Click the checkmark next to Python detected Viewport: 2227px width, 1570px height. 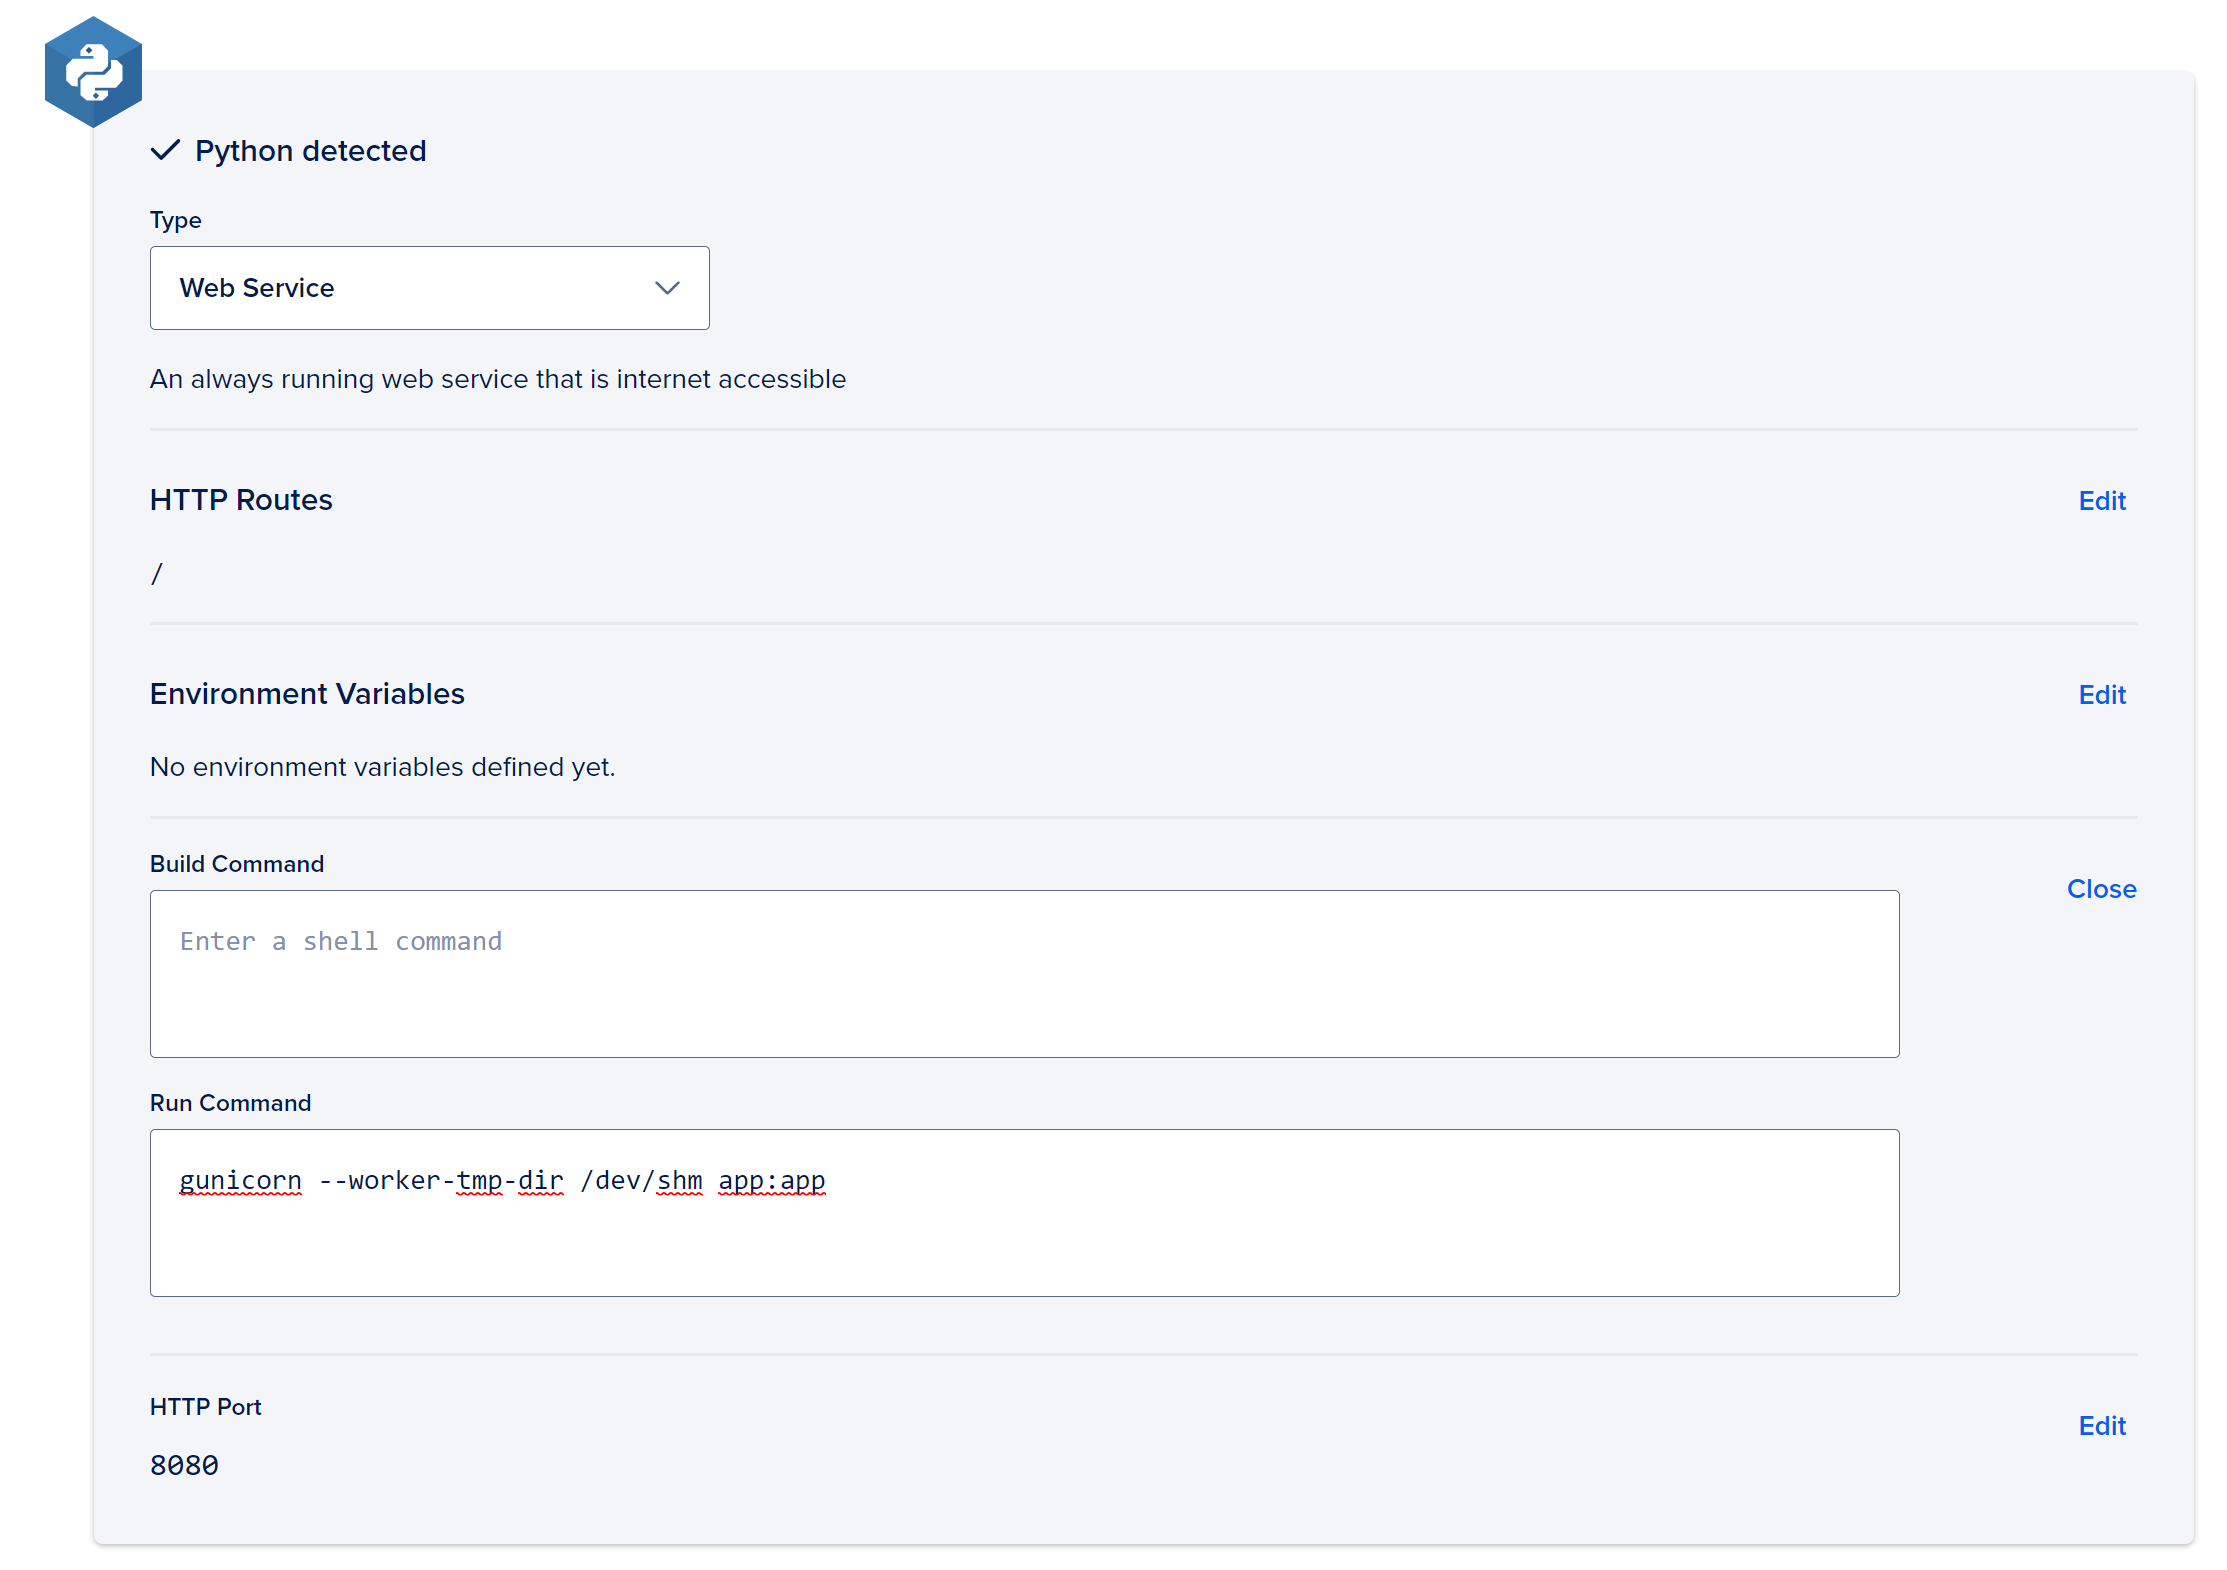click(x=165, y=150)
